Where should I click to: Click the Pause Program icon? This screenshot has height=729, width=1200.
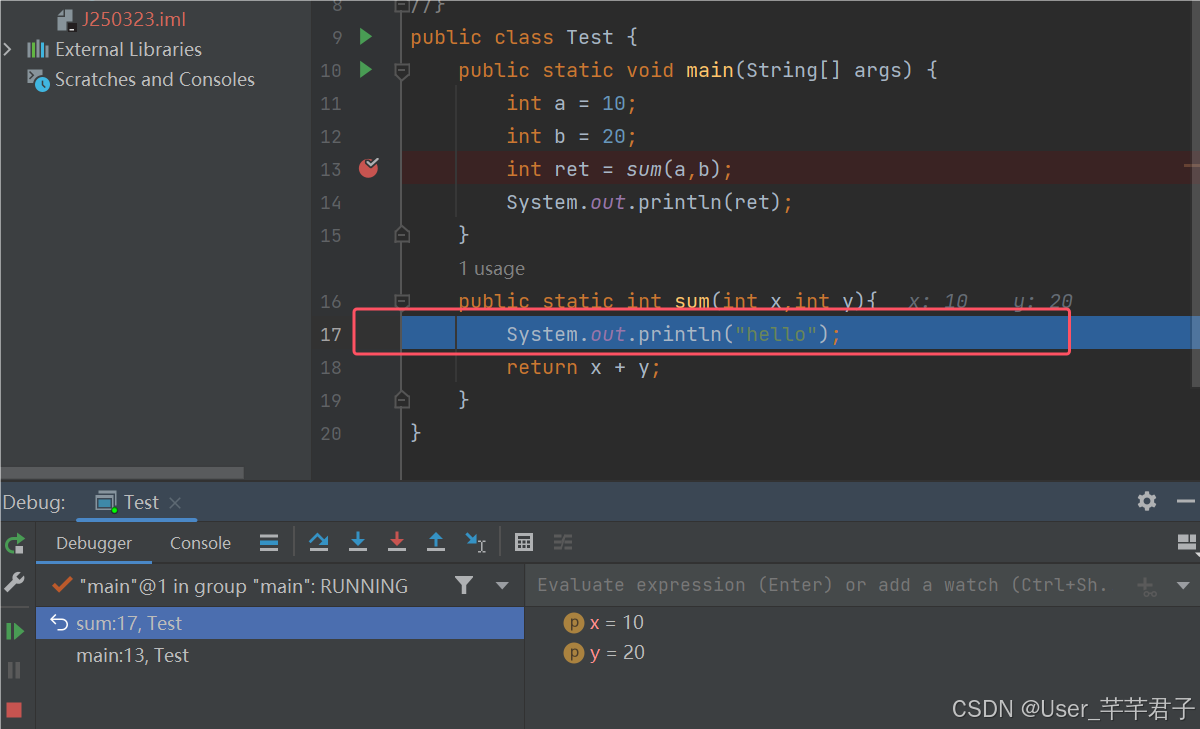[14, 670]
